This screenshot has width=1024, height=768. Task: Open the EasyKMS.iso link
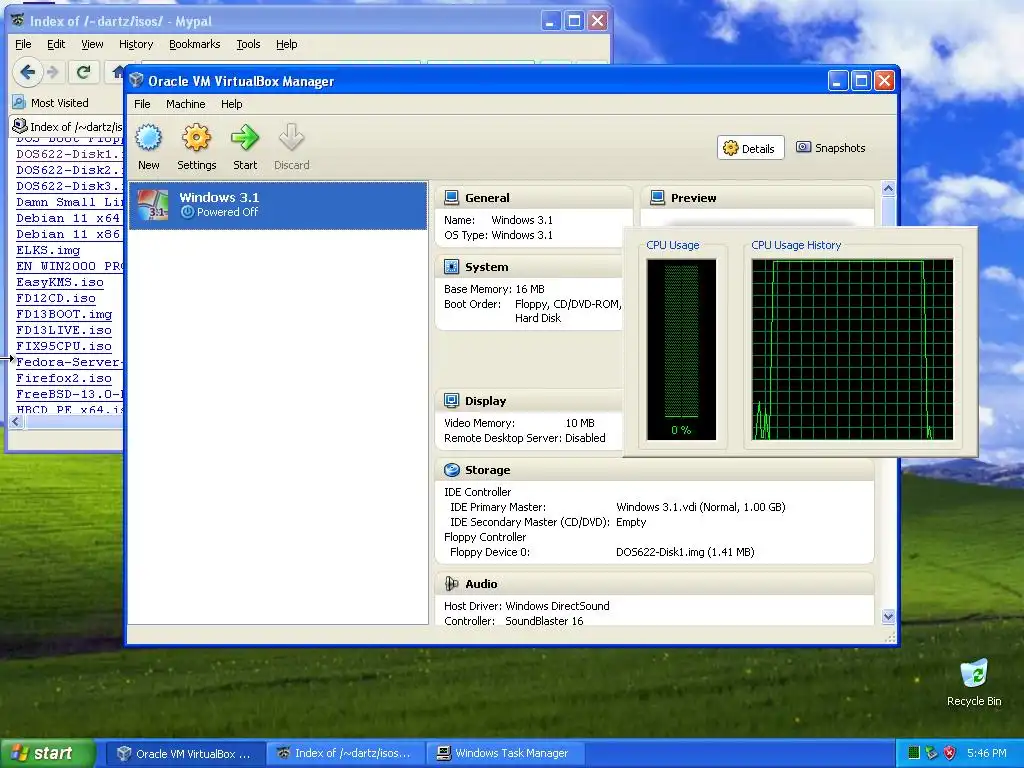tap(60, 282)
